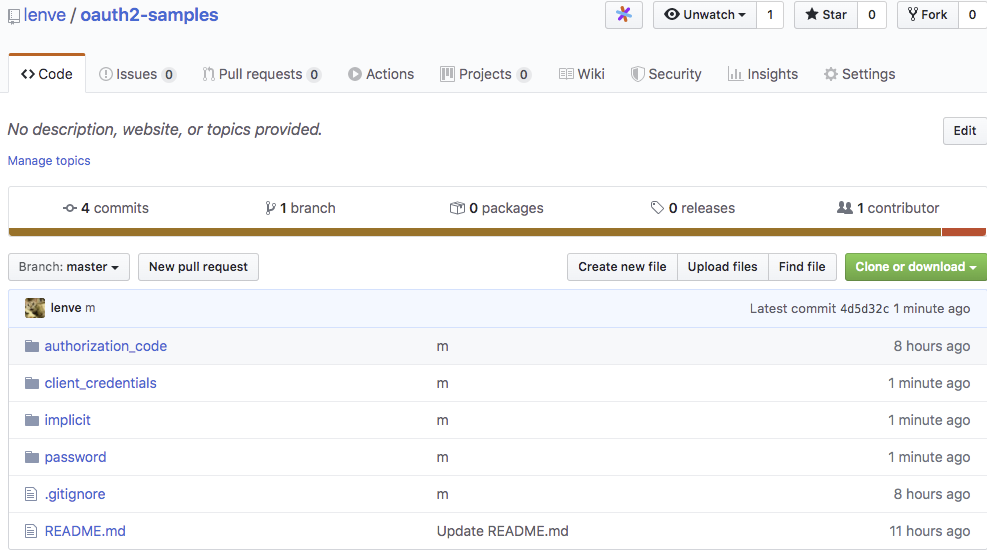Fork the repository with Fork button
The width and height of the screenshot is (987, 552).
pos(928,15)
